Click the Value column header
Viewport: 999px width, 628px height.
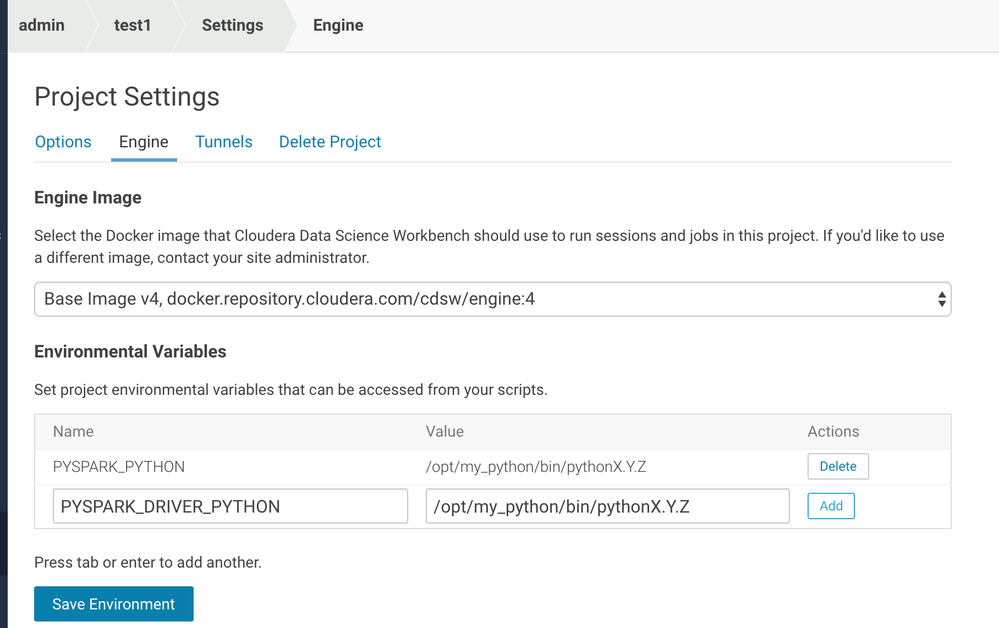[x=445, y=432]
